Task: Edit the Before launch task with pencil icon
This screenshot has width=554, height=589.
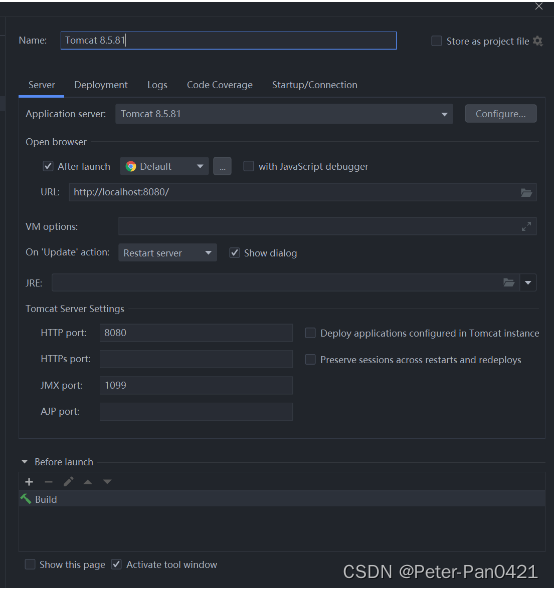Action: 68,482
